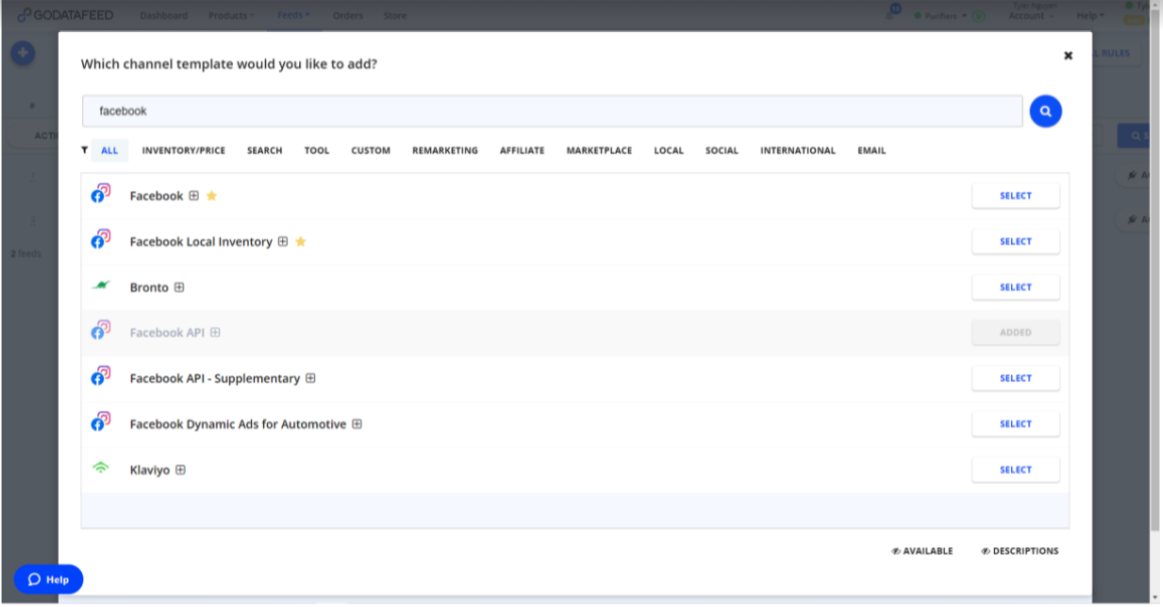Open the Dashboard menu in header
1163x607 pixels.
coord(164,15)
